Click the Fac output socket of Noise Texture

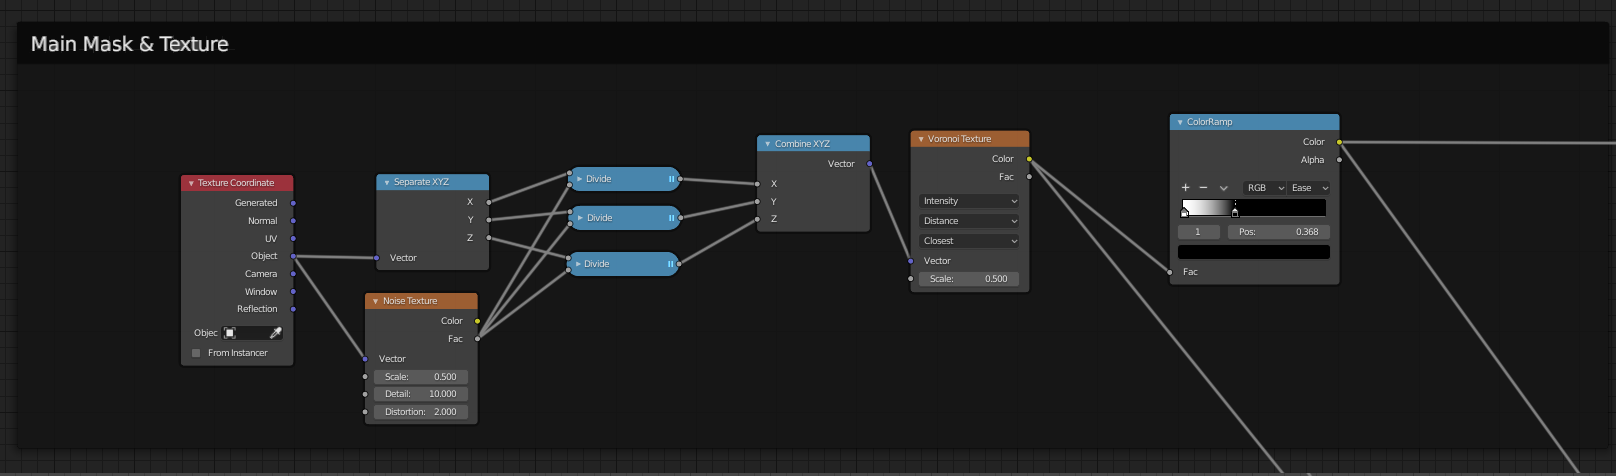pos(477,339)
